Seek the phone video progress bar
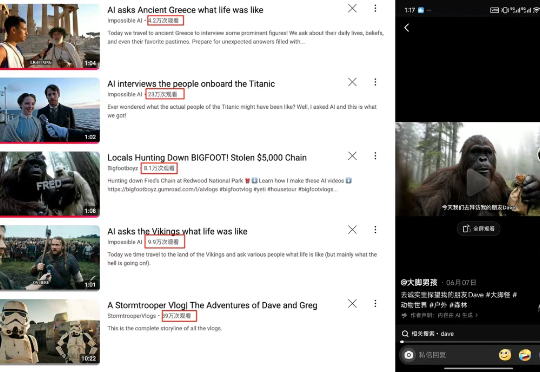The width and height of the screenshot is (540, 372). coord(470,342)
